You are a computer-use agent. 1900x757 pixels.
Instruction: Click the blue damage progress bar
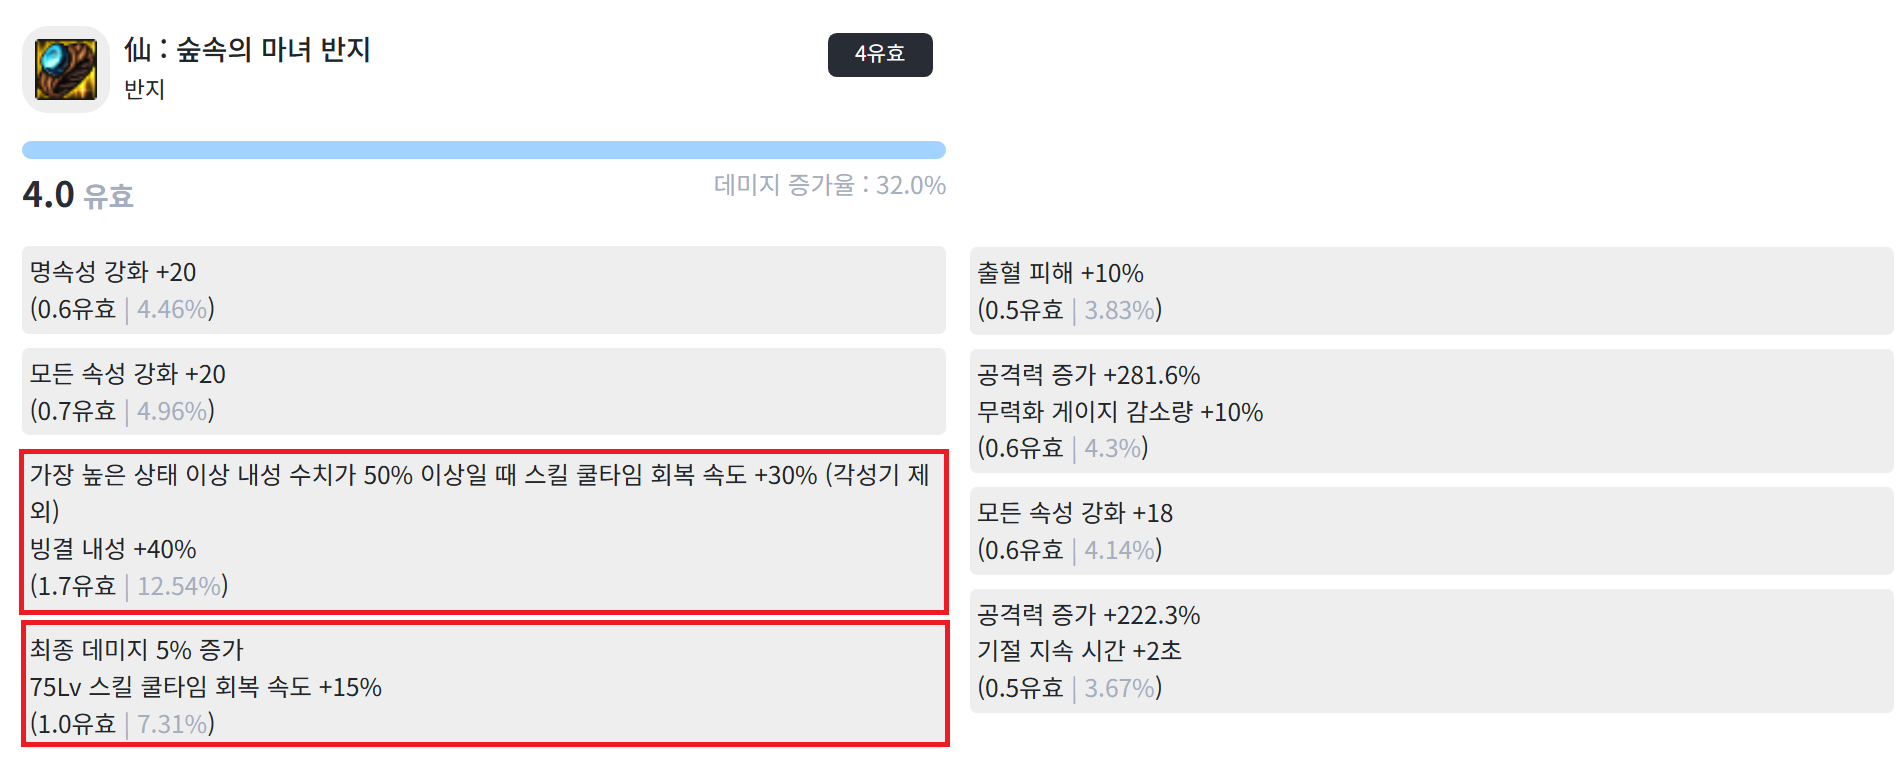484,150
